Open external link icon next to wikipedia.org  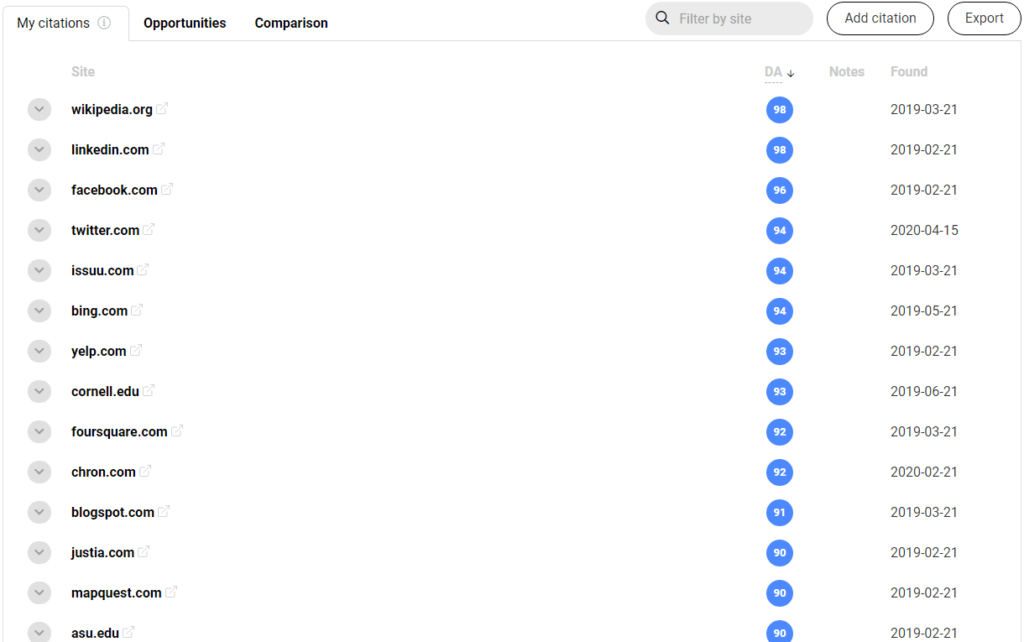point(162,109)
